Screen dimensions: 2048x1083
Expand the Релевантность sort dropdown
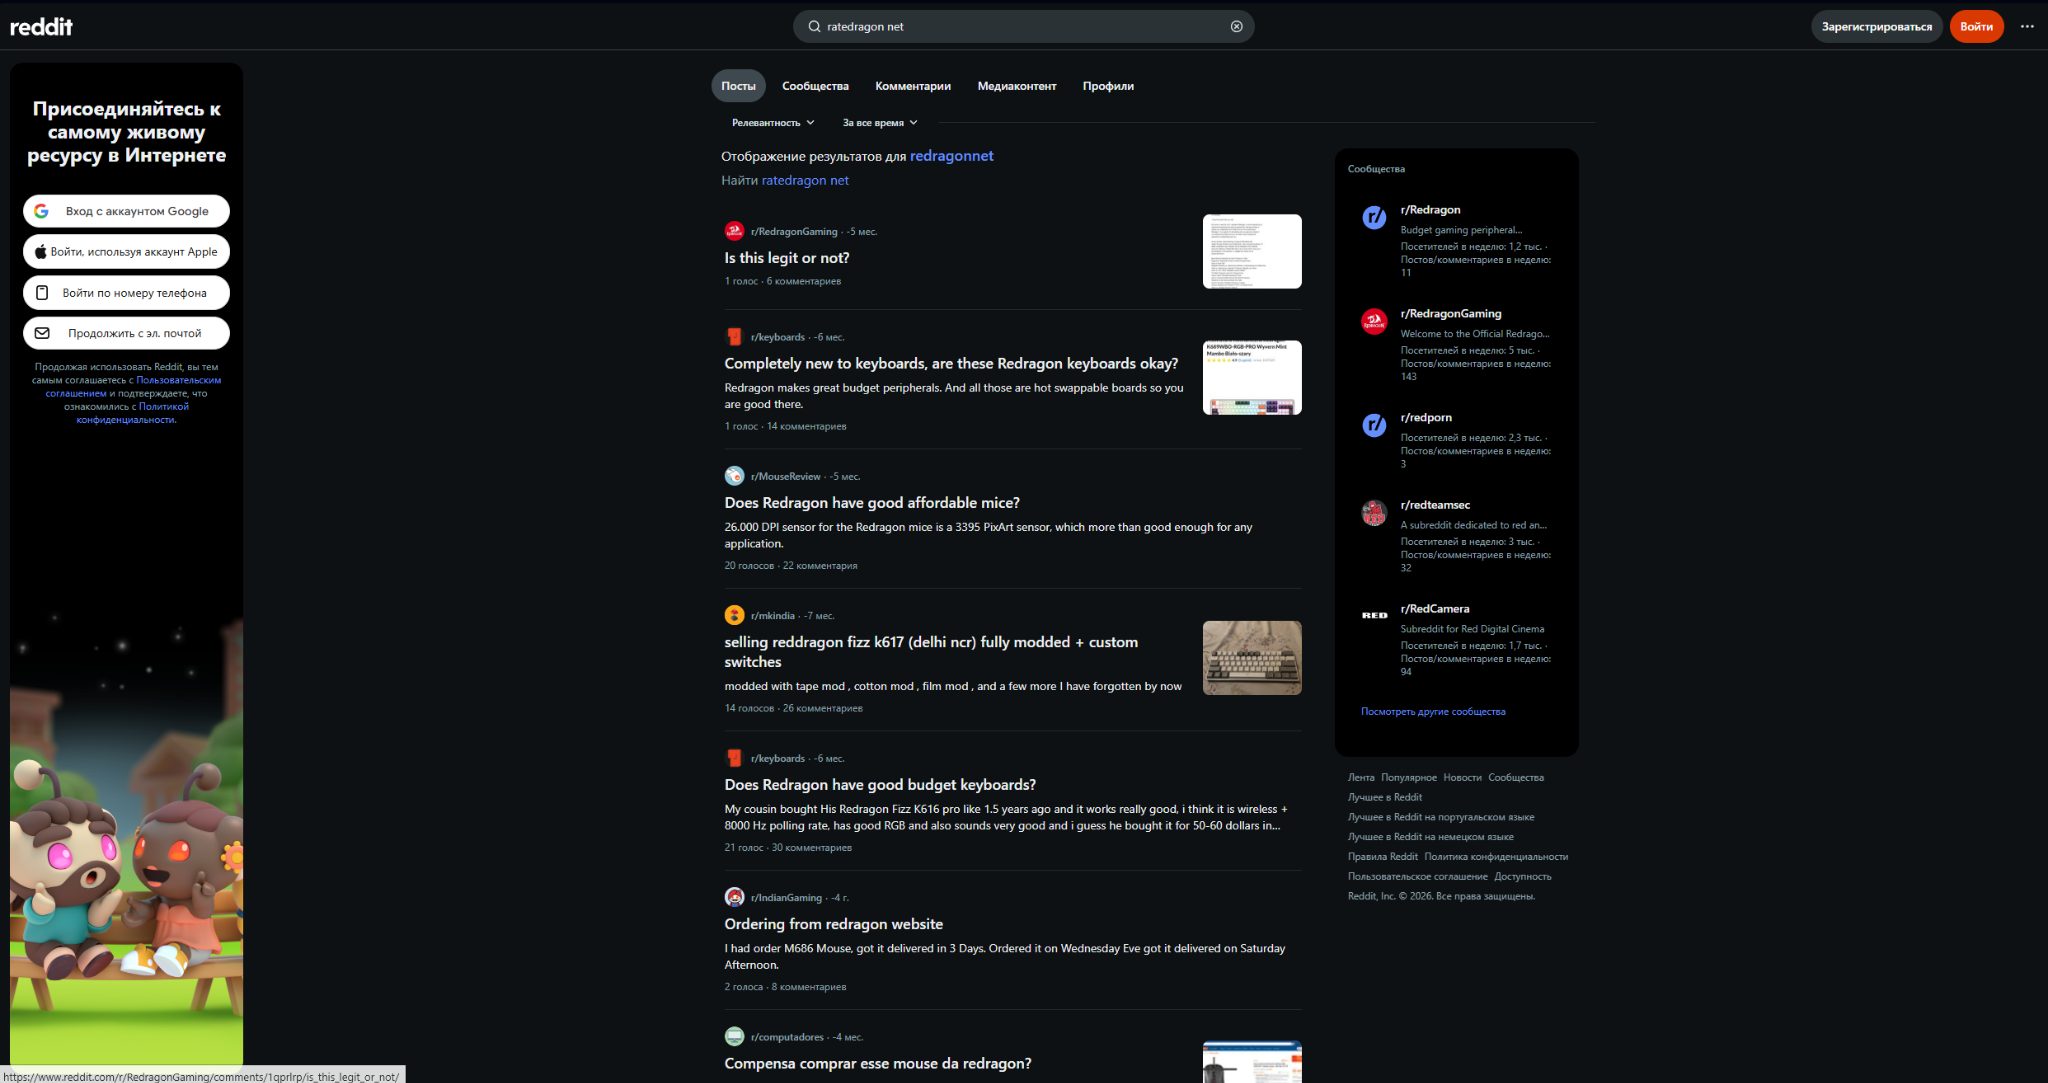coord(773,123)
